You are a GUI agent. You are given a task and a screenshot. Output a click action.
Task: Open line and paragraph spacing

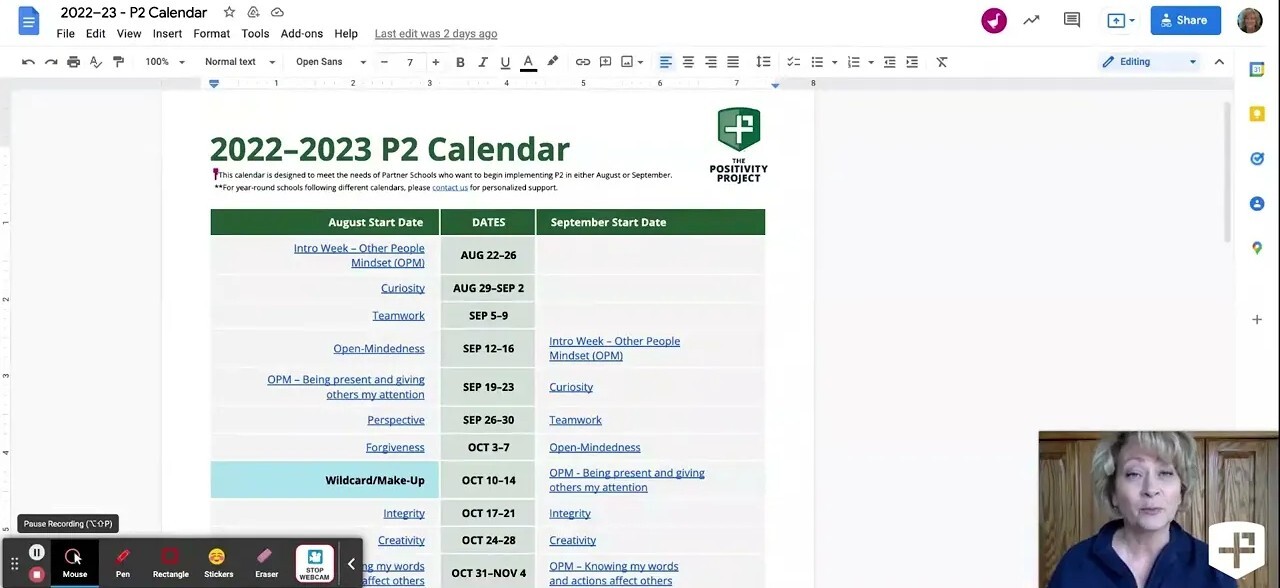point(763,62)
